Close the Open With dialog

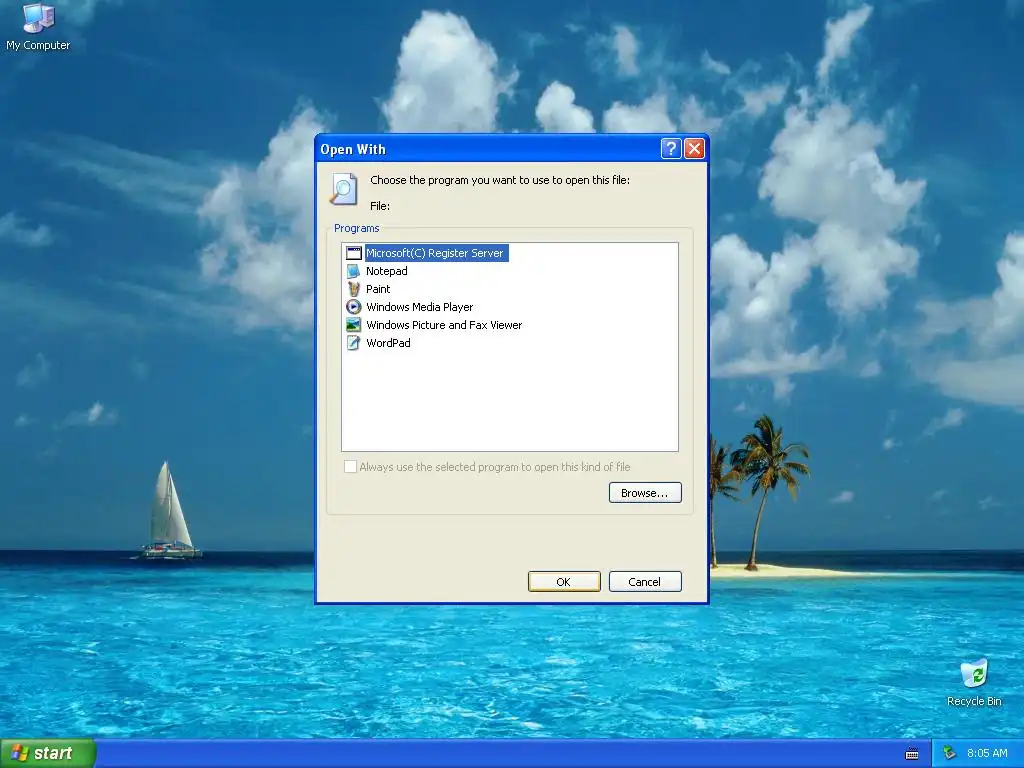click(x=694, y=149)
